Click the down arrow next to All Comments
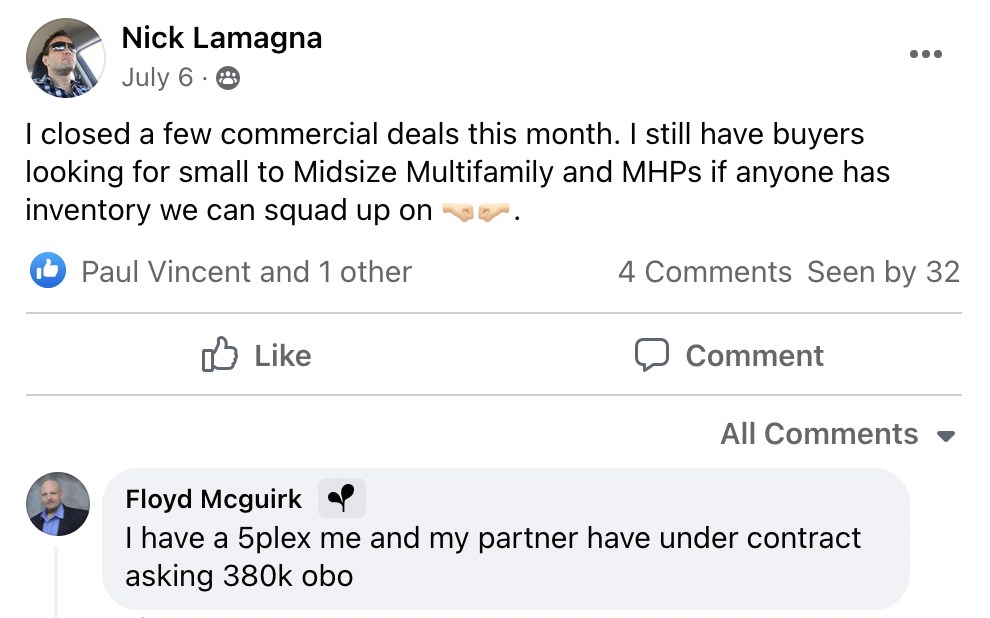The width and height of the screenshot is (990, 618). tap(946, 436)
